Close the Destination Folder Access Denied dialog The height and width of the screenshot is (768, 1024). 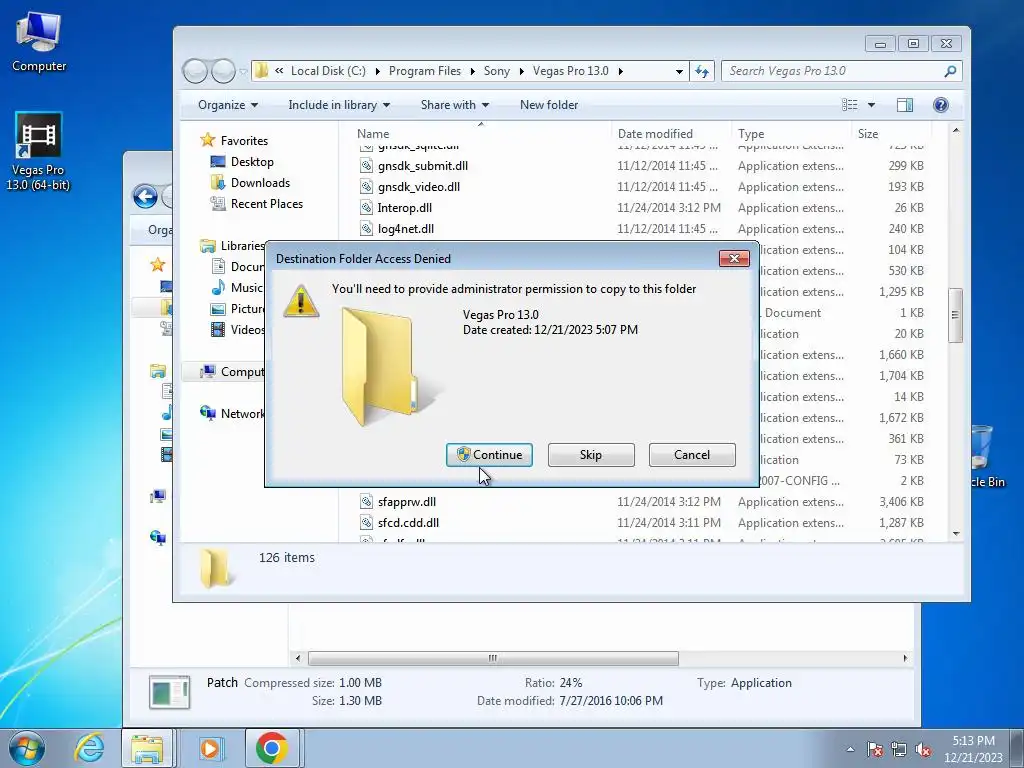tap(734, 259)
